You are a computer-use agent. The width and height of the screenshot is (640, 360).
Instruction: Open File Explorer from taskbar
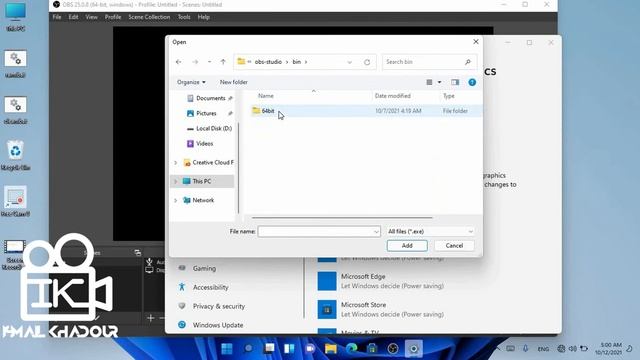coord(331,349)
